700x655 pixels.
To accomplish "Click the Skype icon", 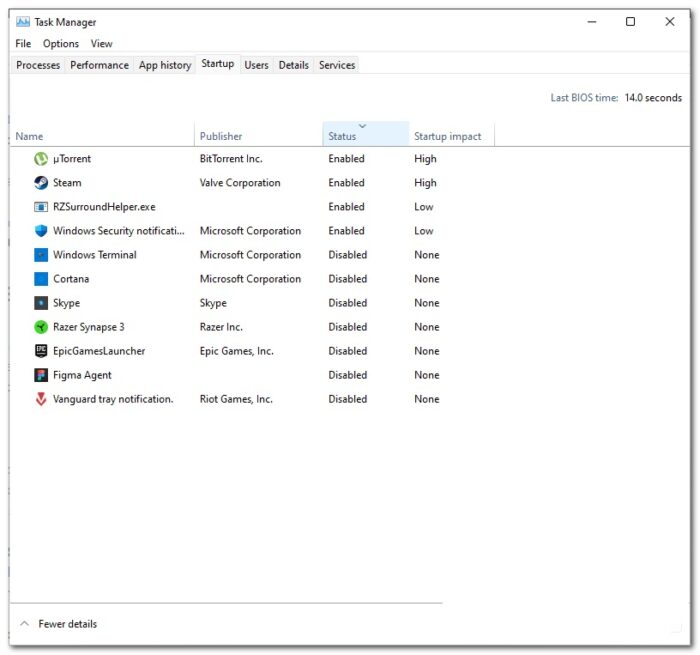I will tap(41, 303).
